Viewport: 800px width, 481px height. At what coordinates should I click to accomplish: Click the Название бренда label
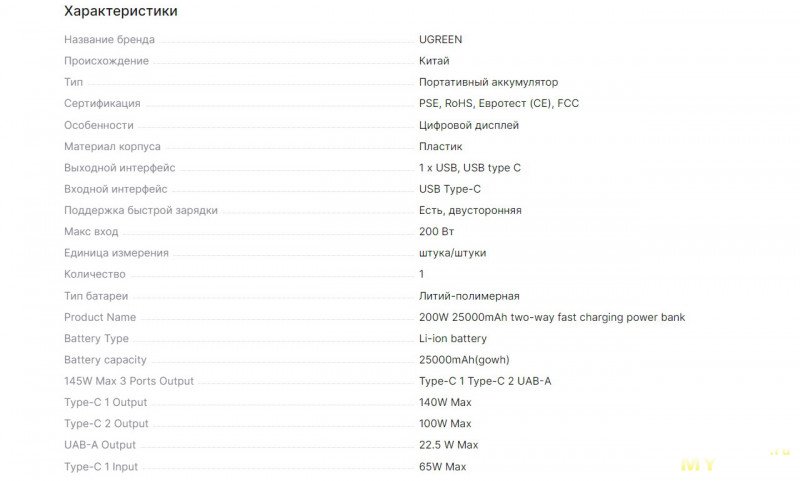coord(109,39)
